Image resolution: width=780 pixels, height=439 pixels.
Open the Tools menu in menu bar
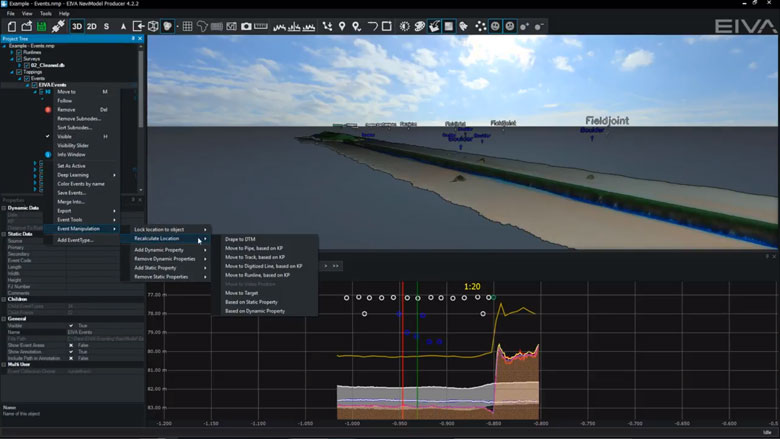coord(45,13)
